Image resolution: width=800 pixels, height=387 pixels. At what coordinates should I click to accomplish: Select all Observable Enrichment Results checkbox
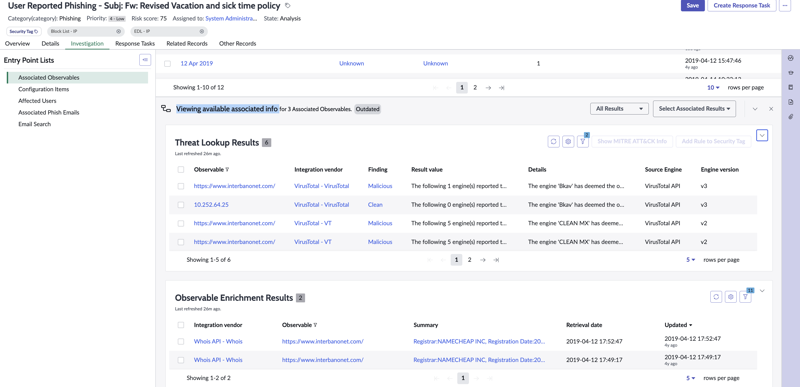[181, 325]
